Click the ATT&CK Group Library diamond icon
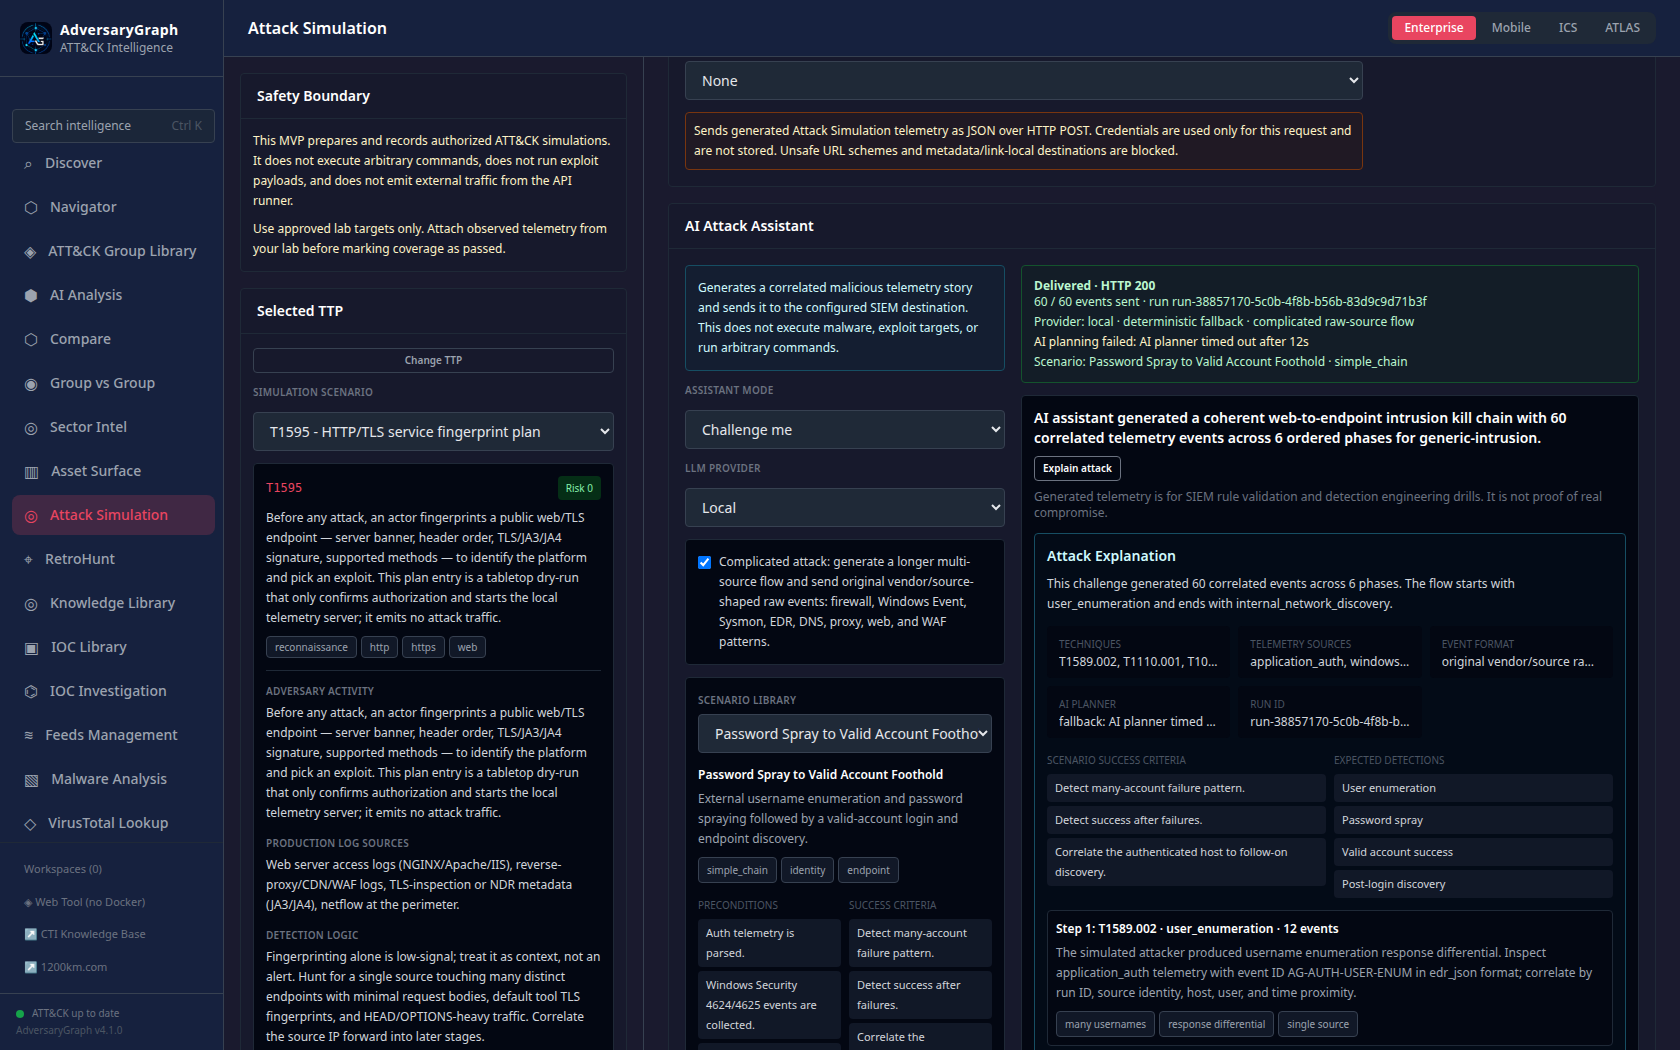This screenshot has width=1680, height=1050. click(30, 252)
